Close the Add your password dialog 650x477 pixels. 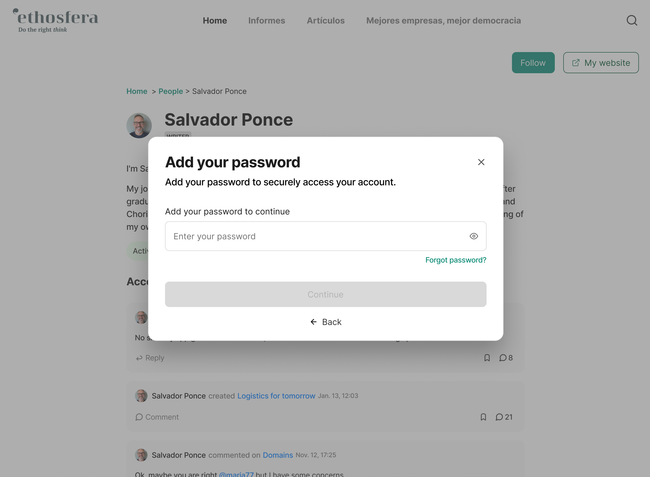point(481,162)
